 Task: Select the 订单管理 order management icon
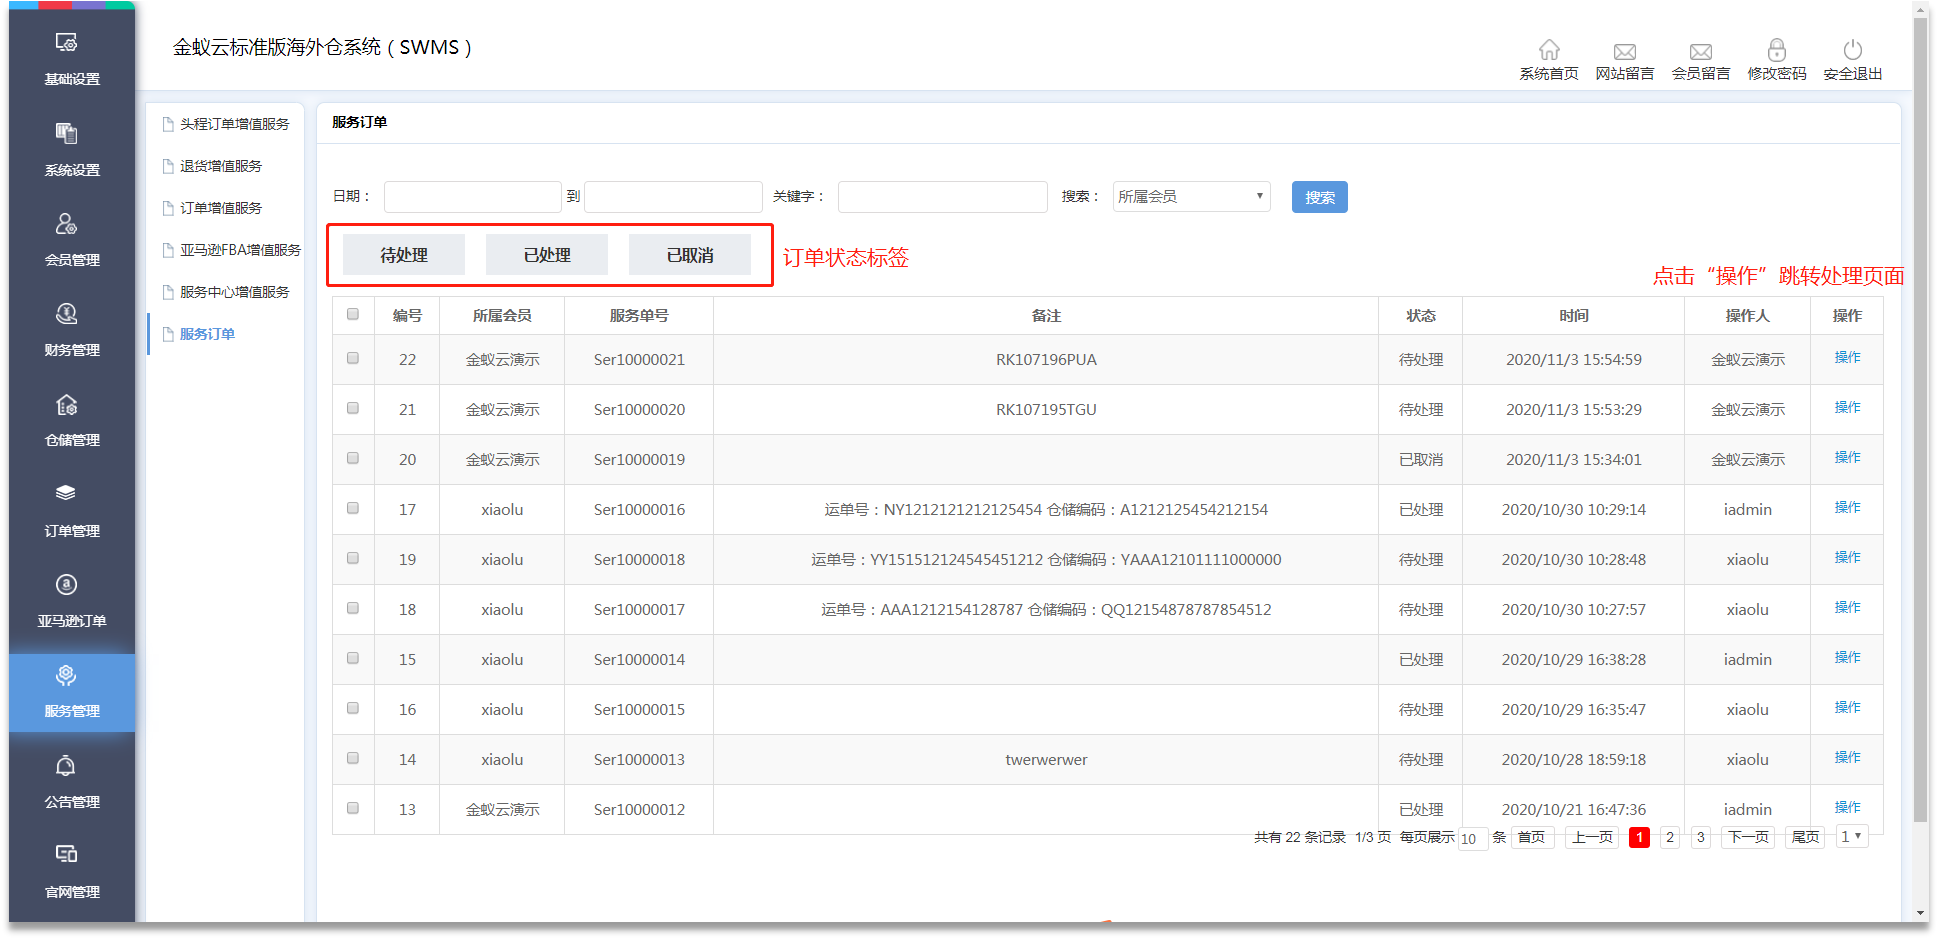click(66, 494)
